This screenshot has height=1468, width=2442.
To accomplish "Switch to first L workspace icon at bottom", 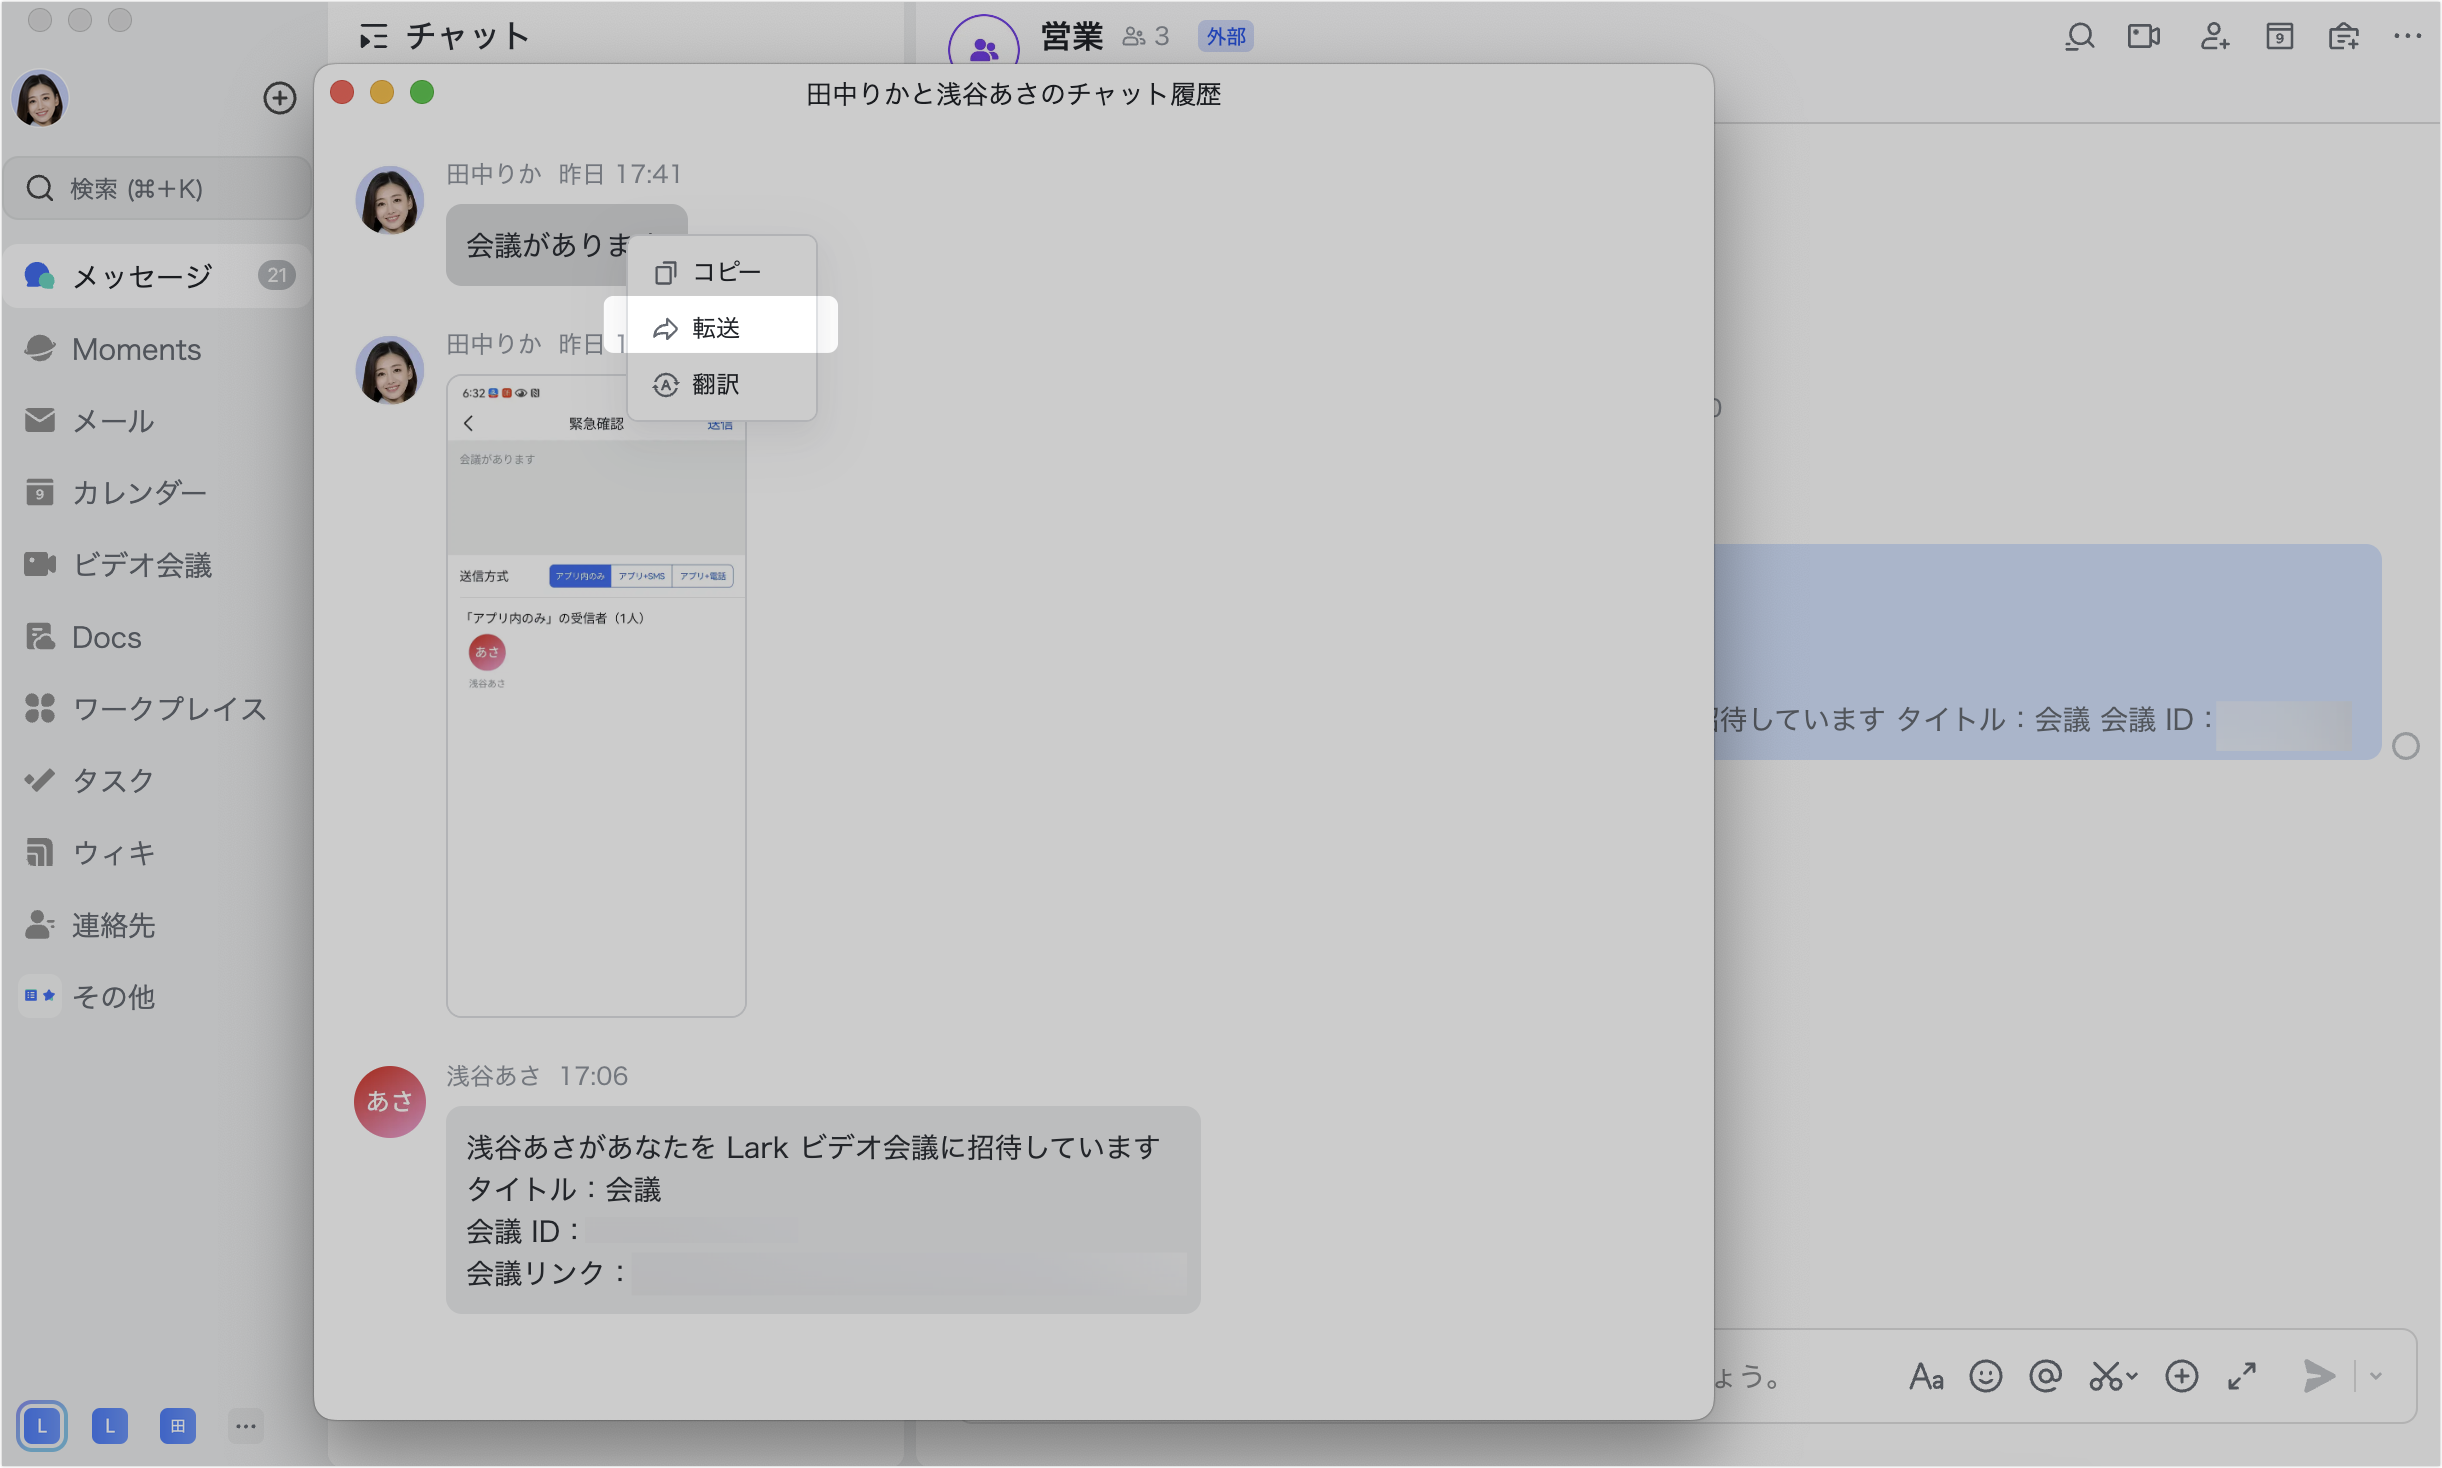I will click(x=42, y=1426).
